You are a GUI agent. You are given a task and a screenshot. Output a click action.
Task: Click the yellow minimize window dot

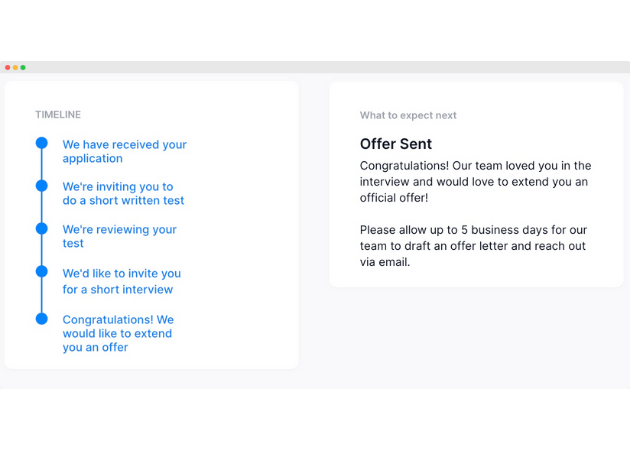(x=15, y=68)
